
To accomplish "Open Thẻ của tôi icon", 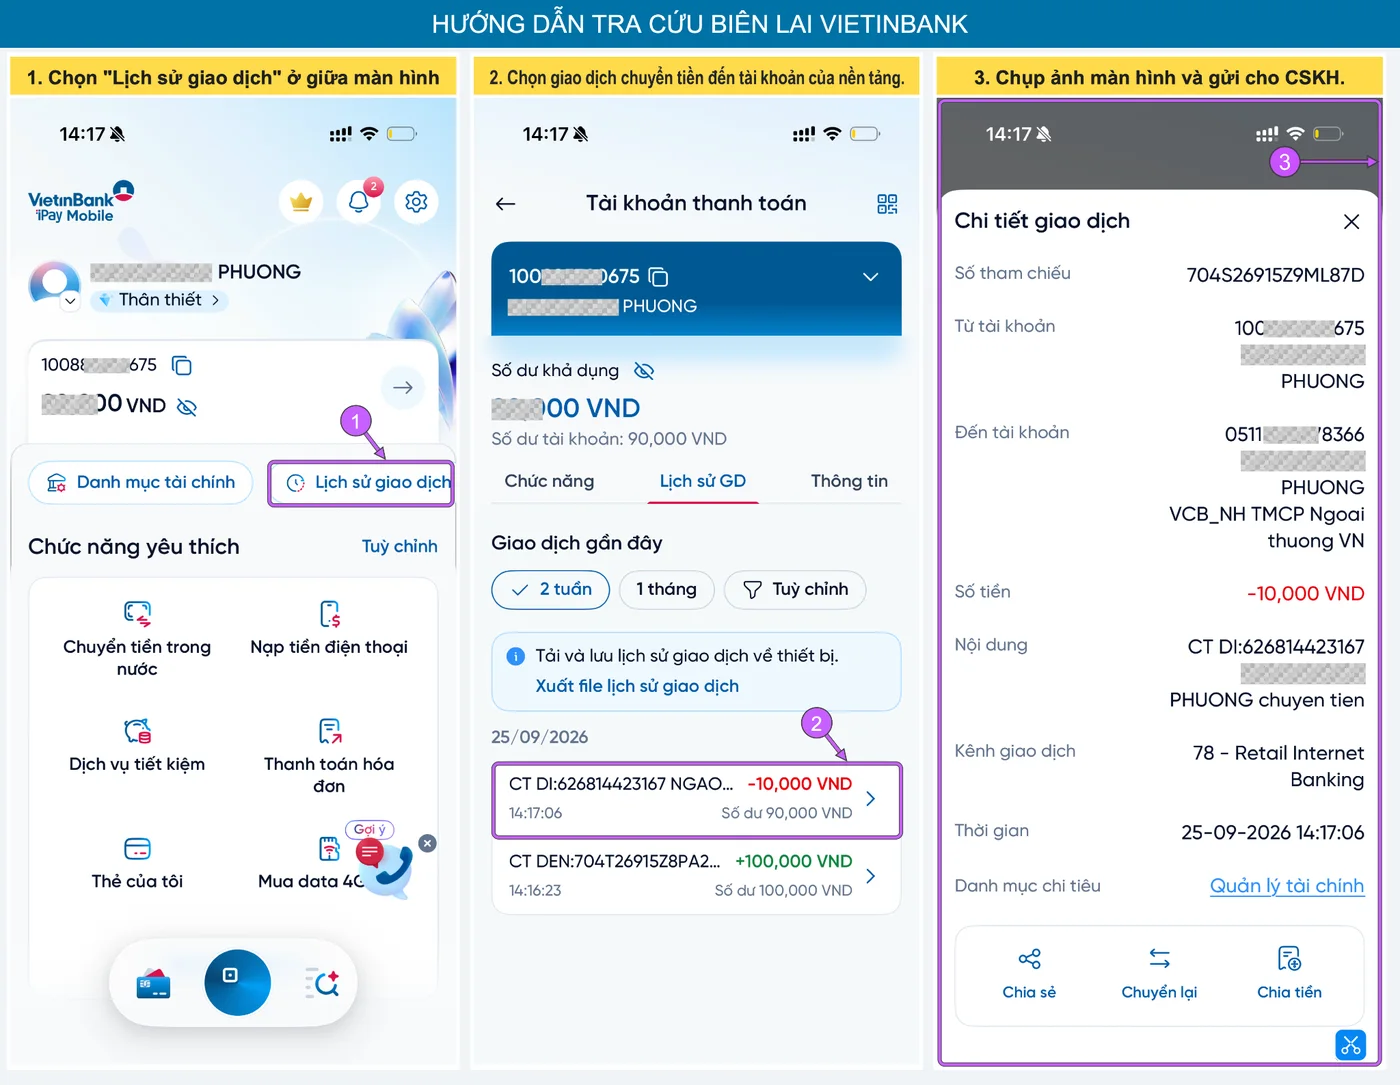I will pyautogui.click(x=137, y=849).
